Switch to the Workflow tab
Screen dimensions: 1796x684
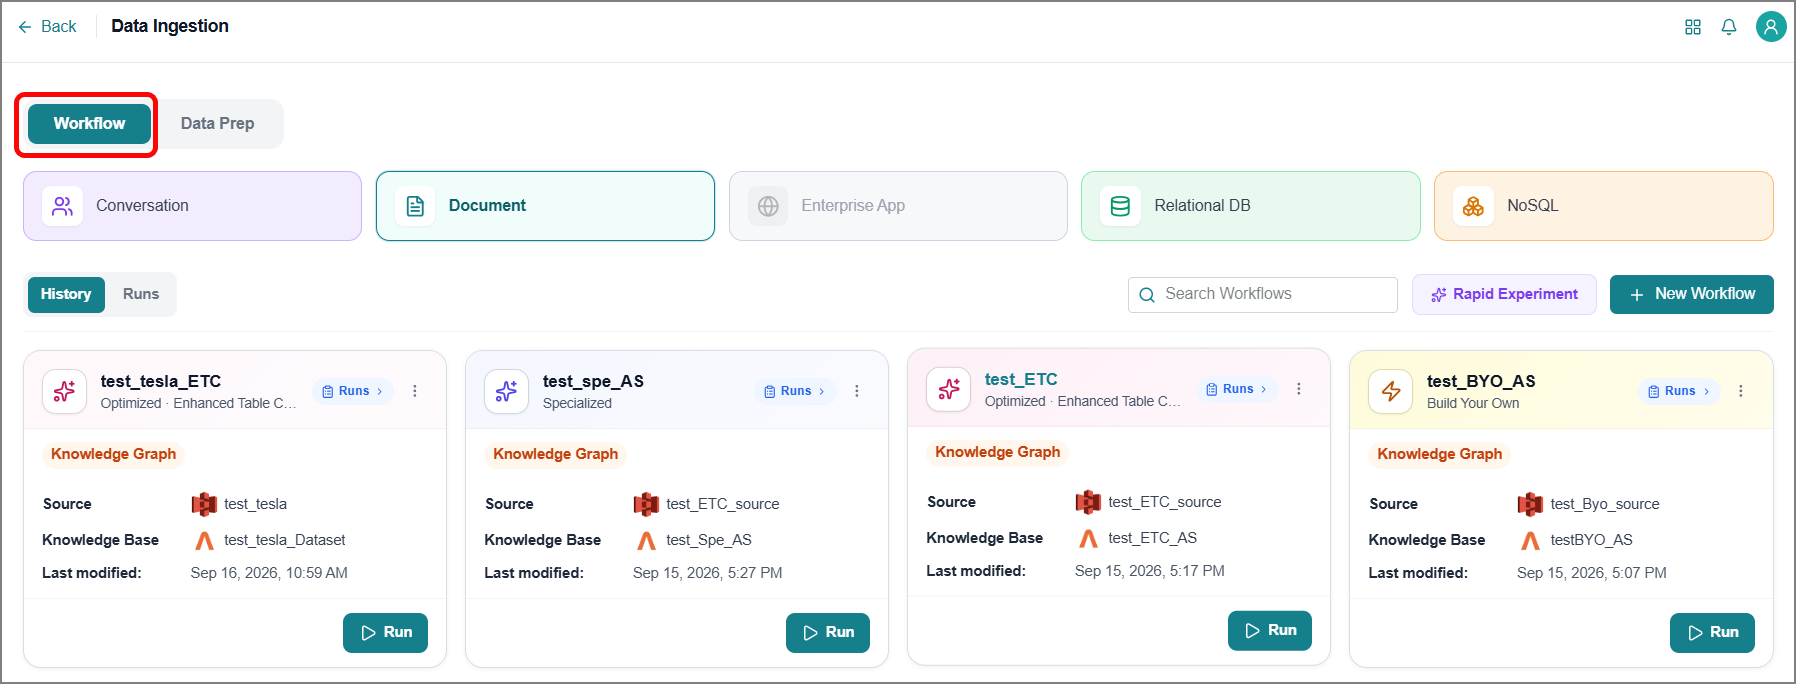coord(90,124)
